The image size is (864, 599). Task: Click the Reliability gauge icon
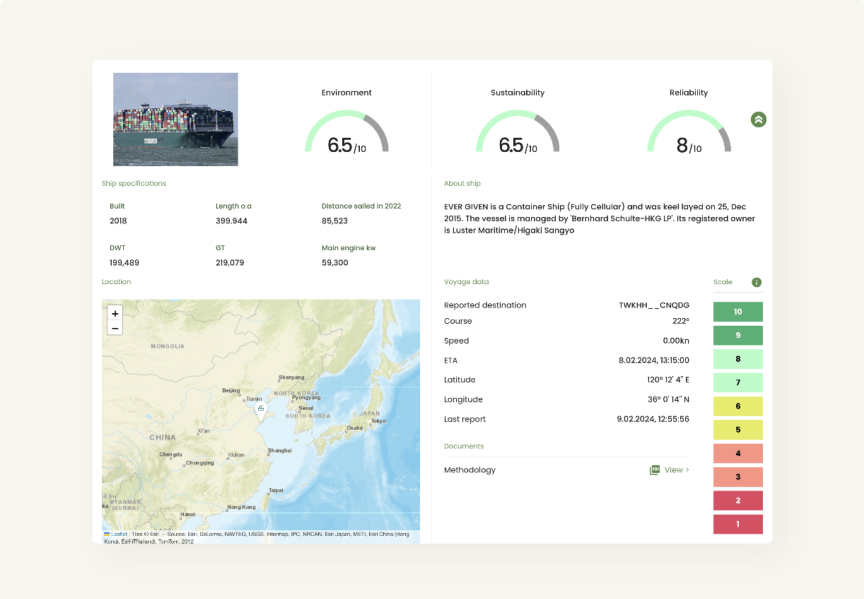(689, 135)
